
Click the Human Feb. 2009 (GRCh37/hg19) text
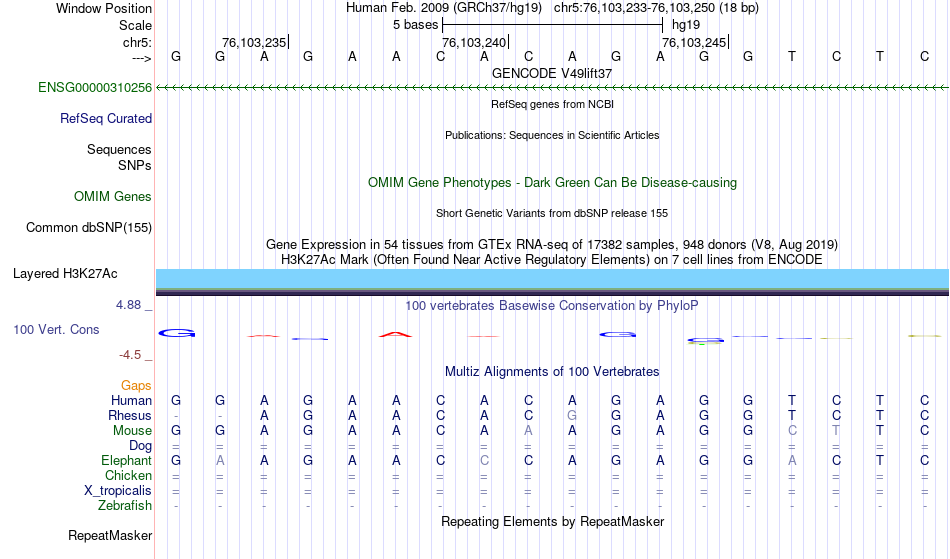pos(443,8)
